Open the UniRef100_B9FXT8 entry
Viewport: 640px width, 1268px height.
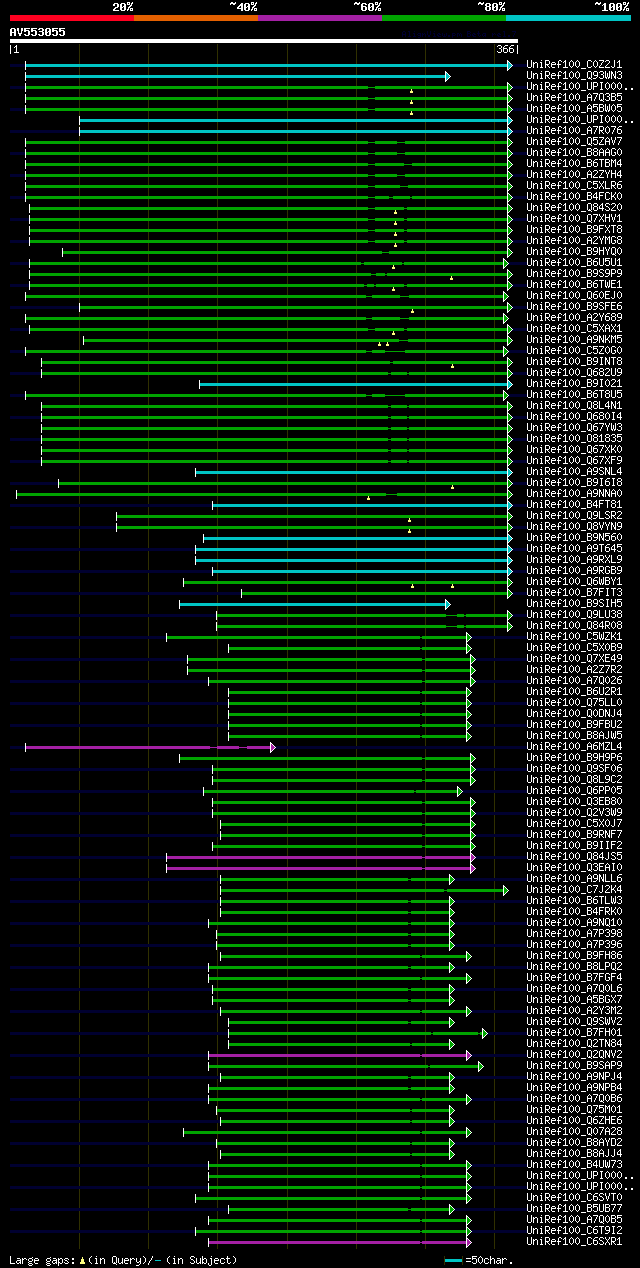574,230
